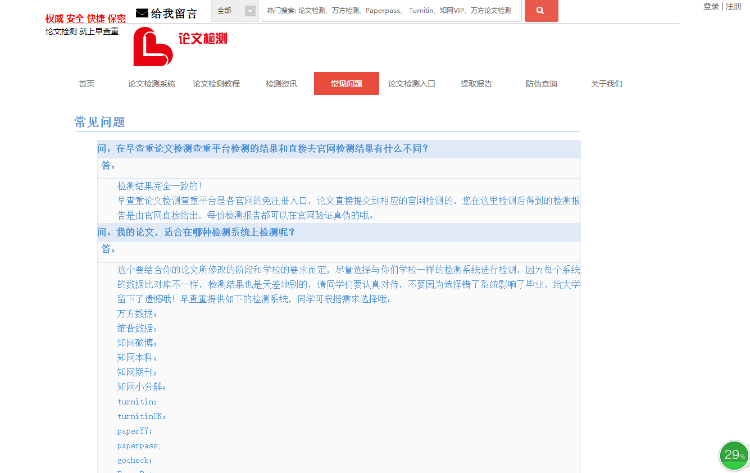Screen dimensions: 750x473
Task: Select the highlighted 常见问题 tab
Action: pos(346,84)
